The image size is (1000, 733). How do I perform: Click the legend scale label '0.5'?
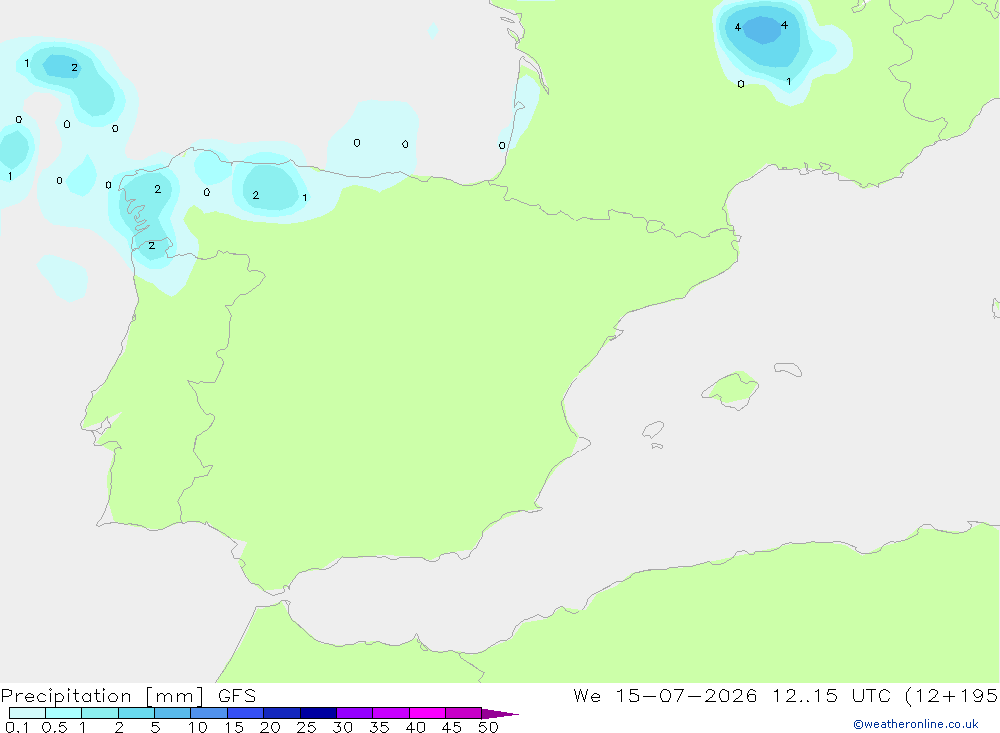coord(54,727)
